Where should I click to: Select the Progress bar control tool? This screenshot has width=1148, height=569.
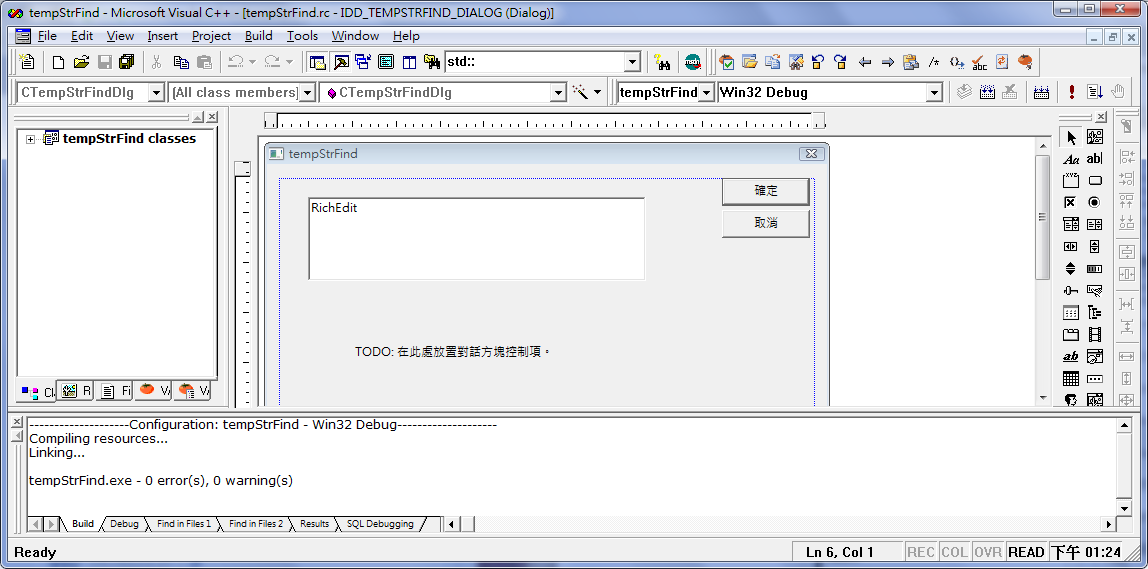click(x=1095, y=269)
